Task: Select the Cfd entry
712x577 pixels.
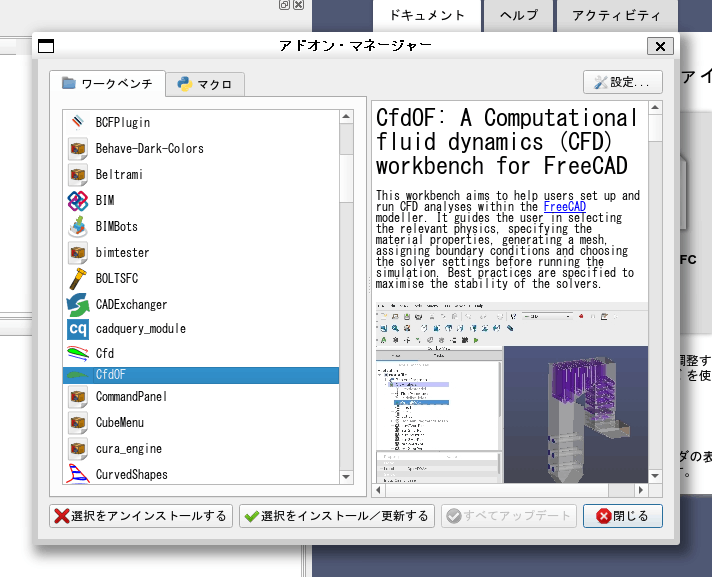Action: (201, 353)
